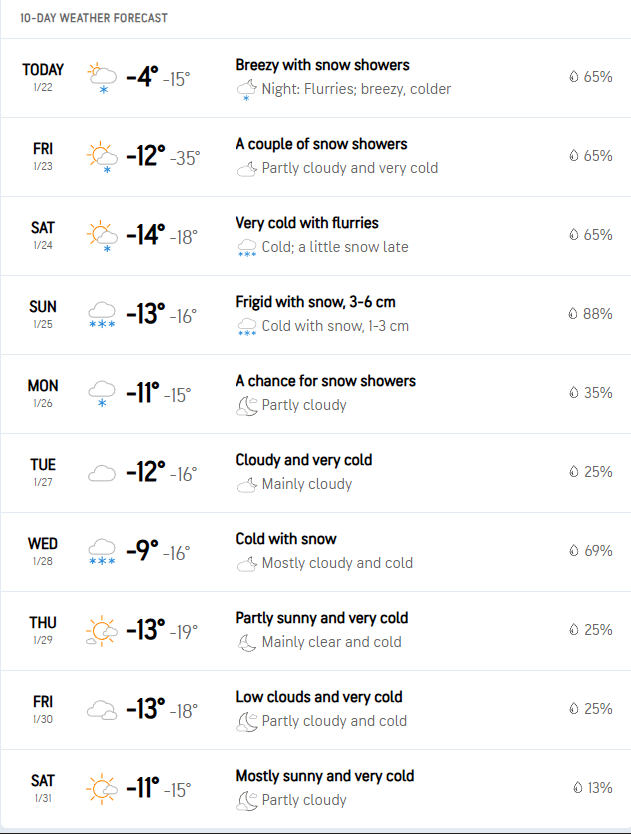
Task: Open the 'Breezy with snow showers' forecast
Action: point(322,65)
